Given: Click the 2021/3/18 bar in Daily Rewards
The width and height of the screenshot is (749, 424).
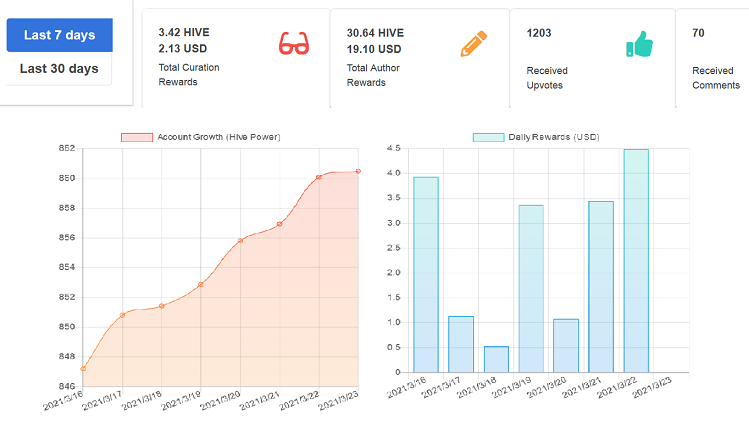Looking at the screenshot, I should [496, 360].
